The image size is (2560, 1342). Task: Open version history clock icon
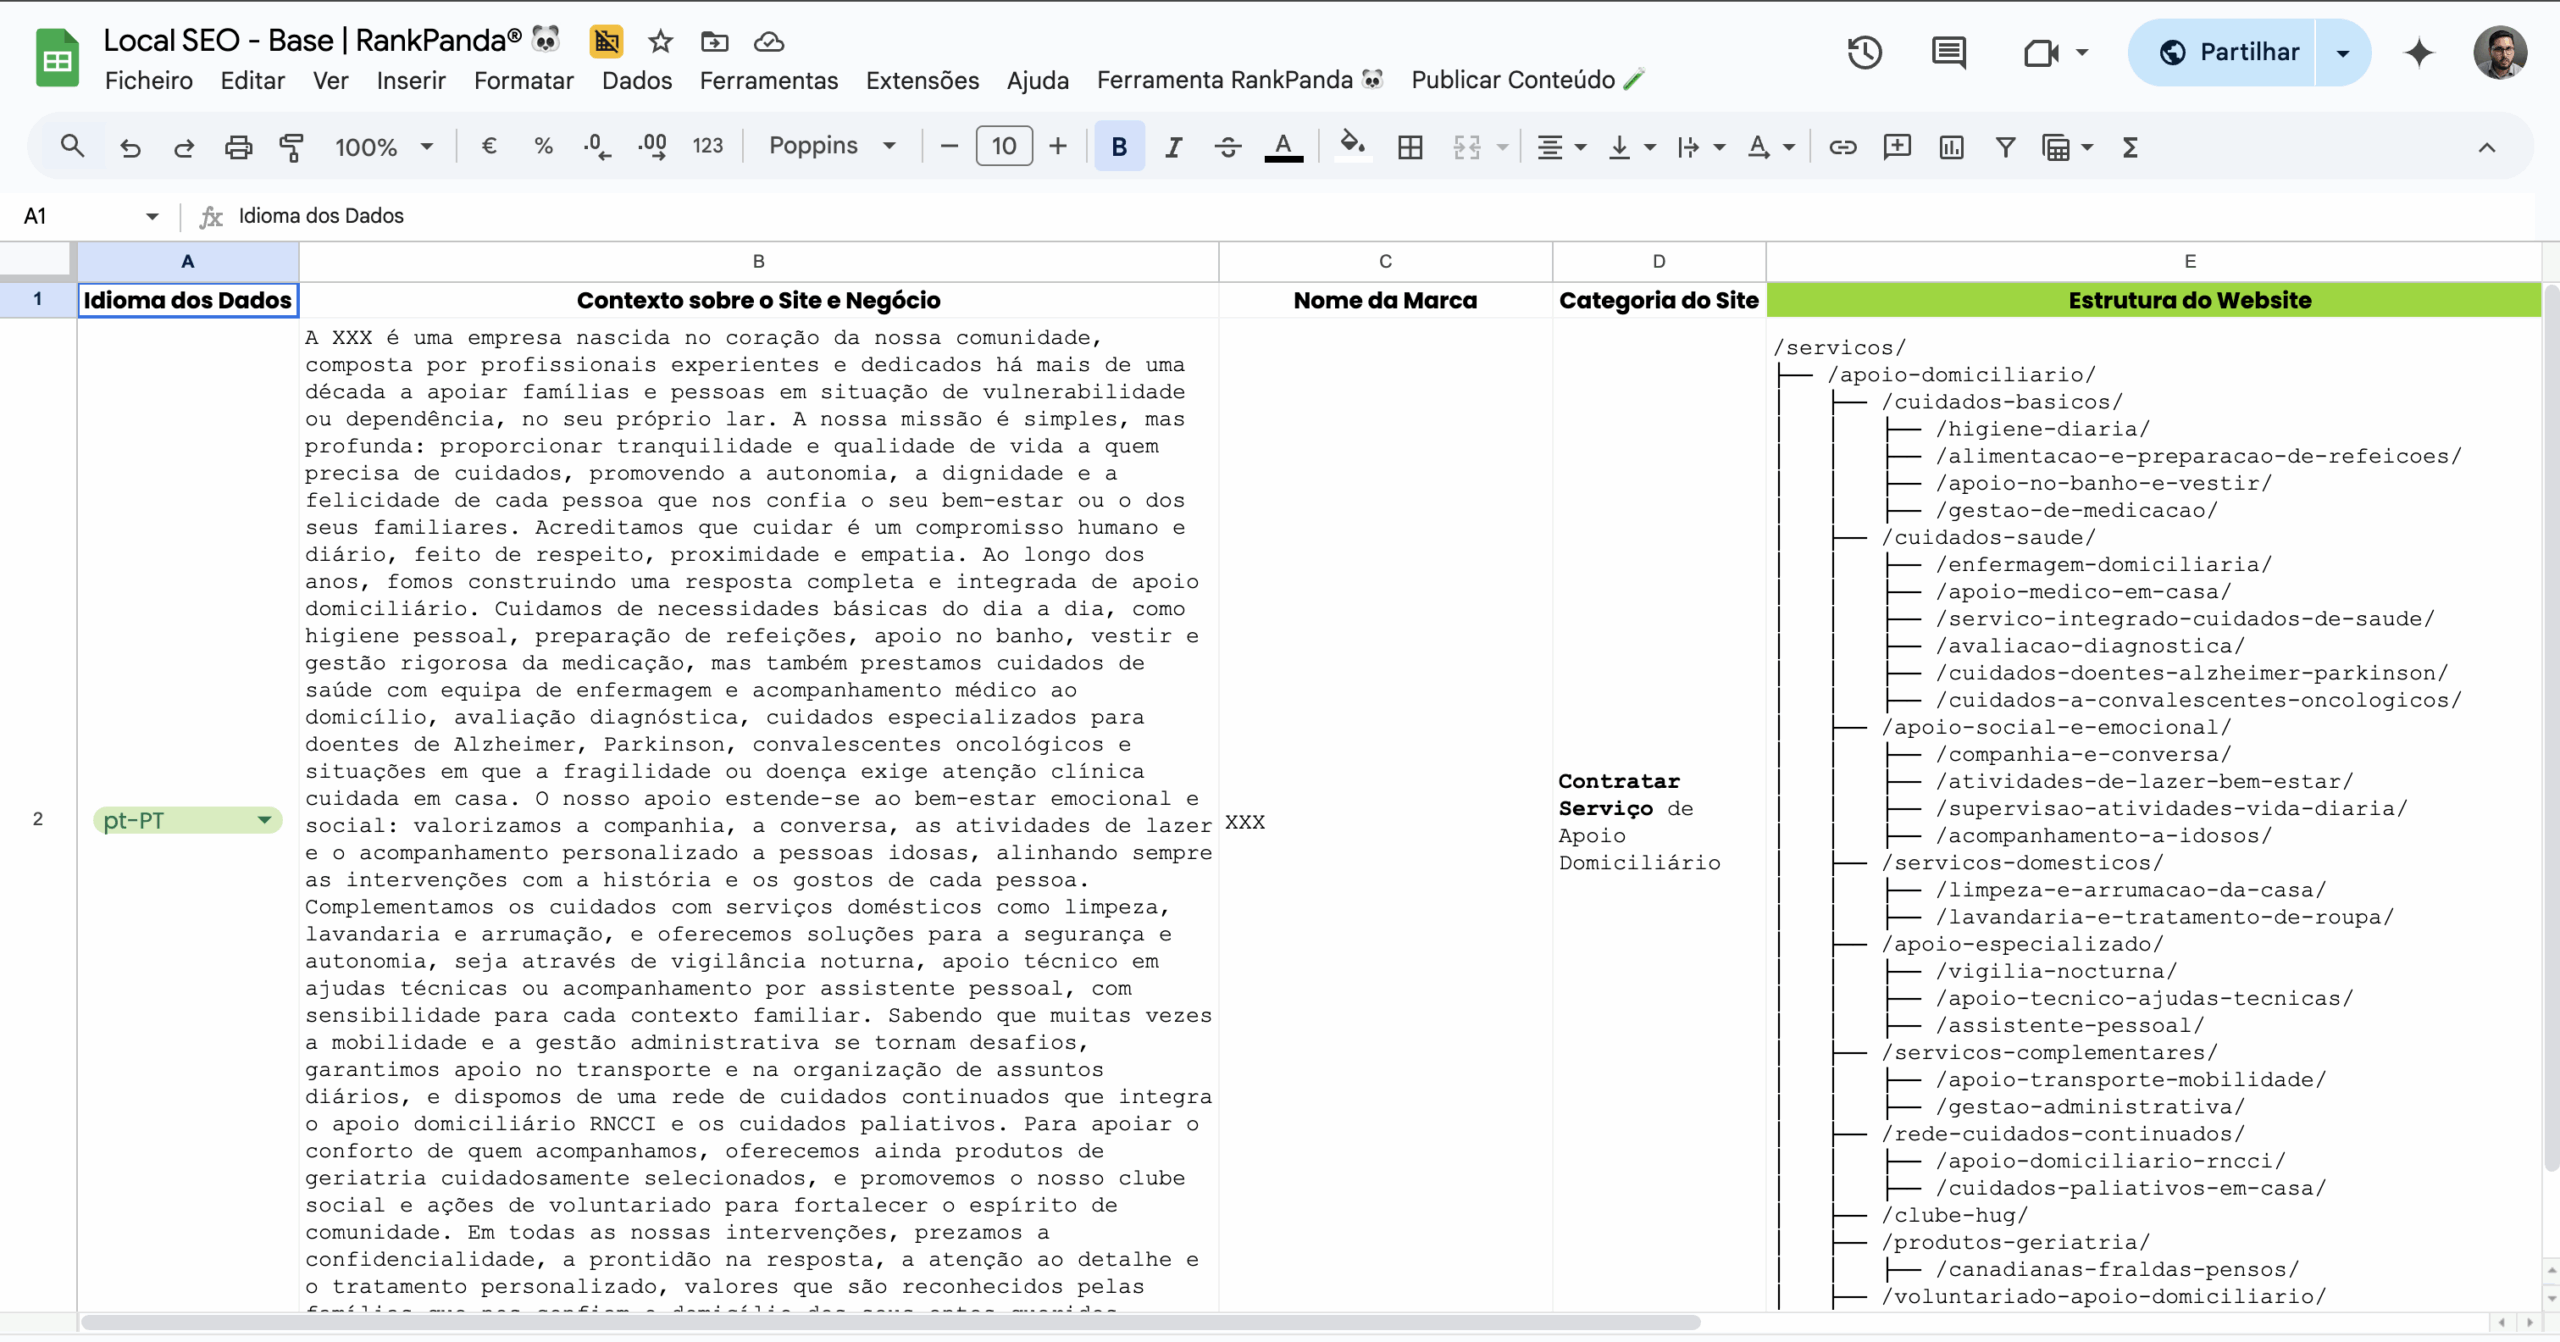click(1864, 52)
